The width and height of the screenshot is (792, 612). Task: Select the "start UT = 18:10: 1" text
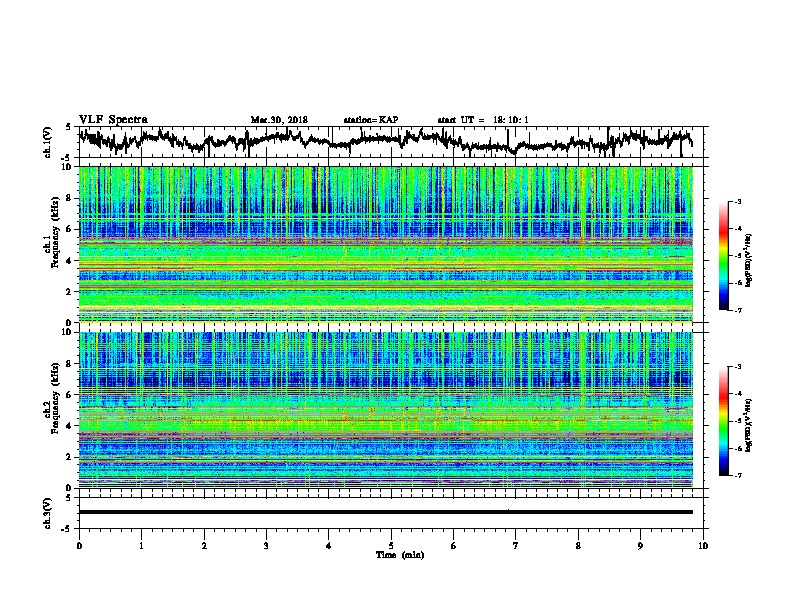pos(483,120)
